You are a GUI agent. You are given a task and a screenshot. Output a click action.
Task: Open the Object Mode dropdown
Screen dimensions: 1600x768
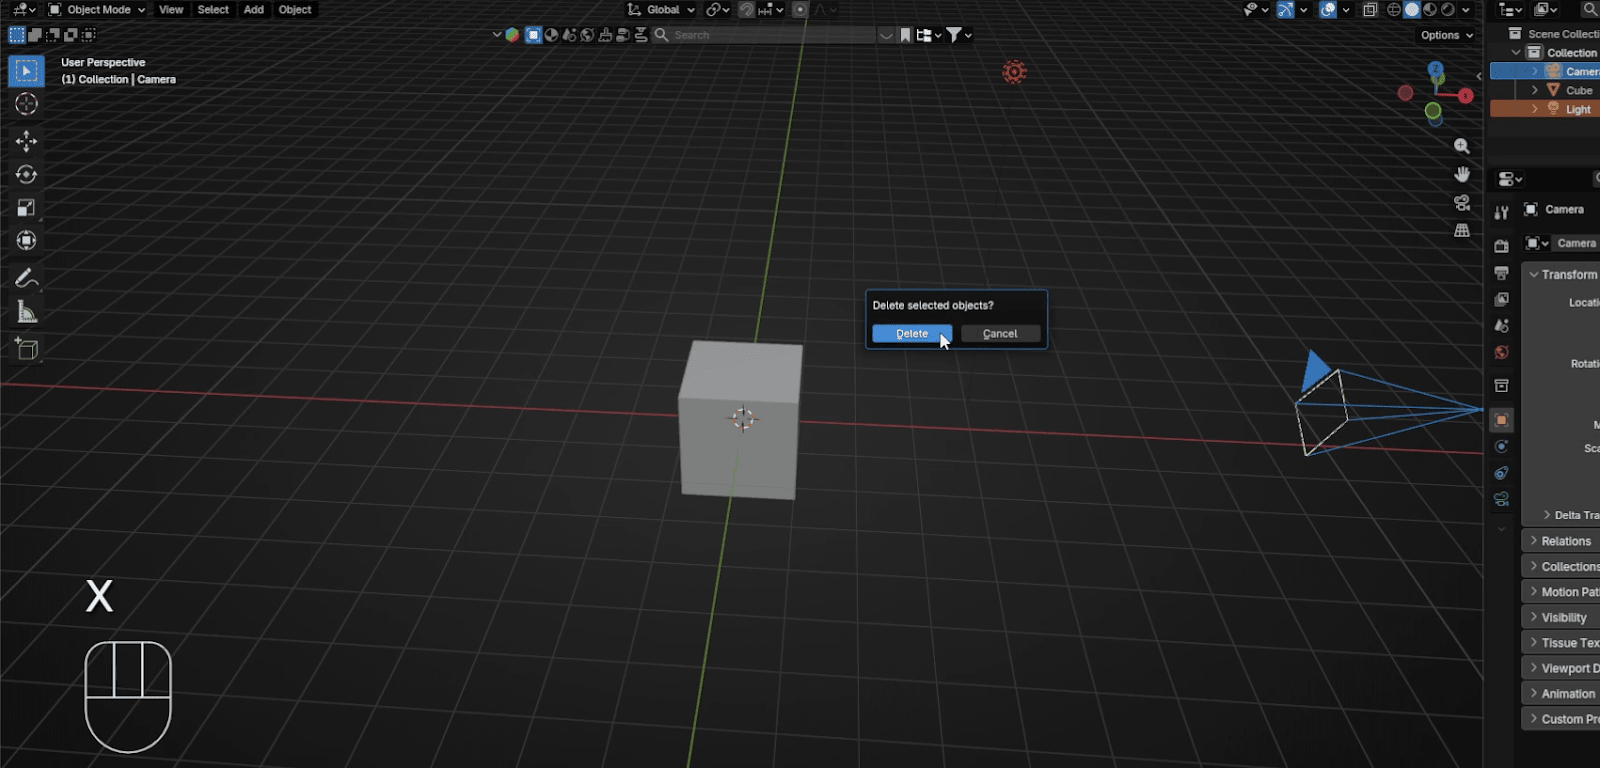pos(97,10)
